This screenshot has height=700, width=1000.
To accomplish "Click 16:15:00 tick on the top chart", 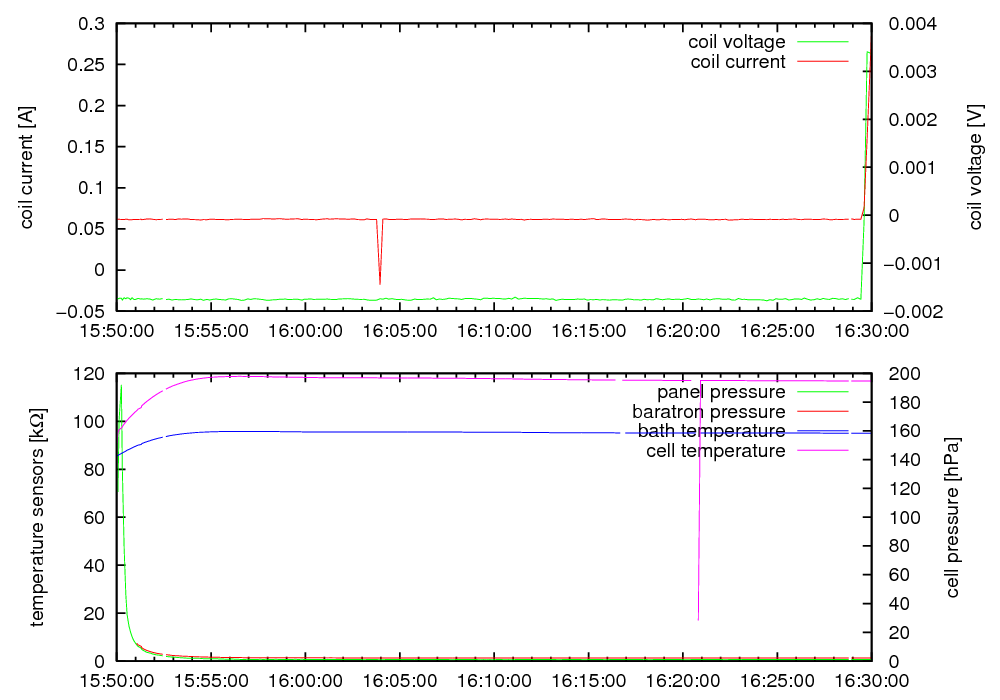I will tap(589, 330).
